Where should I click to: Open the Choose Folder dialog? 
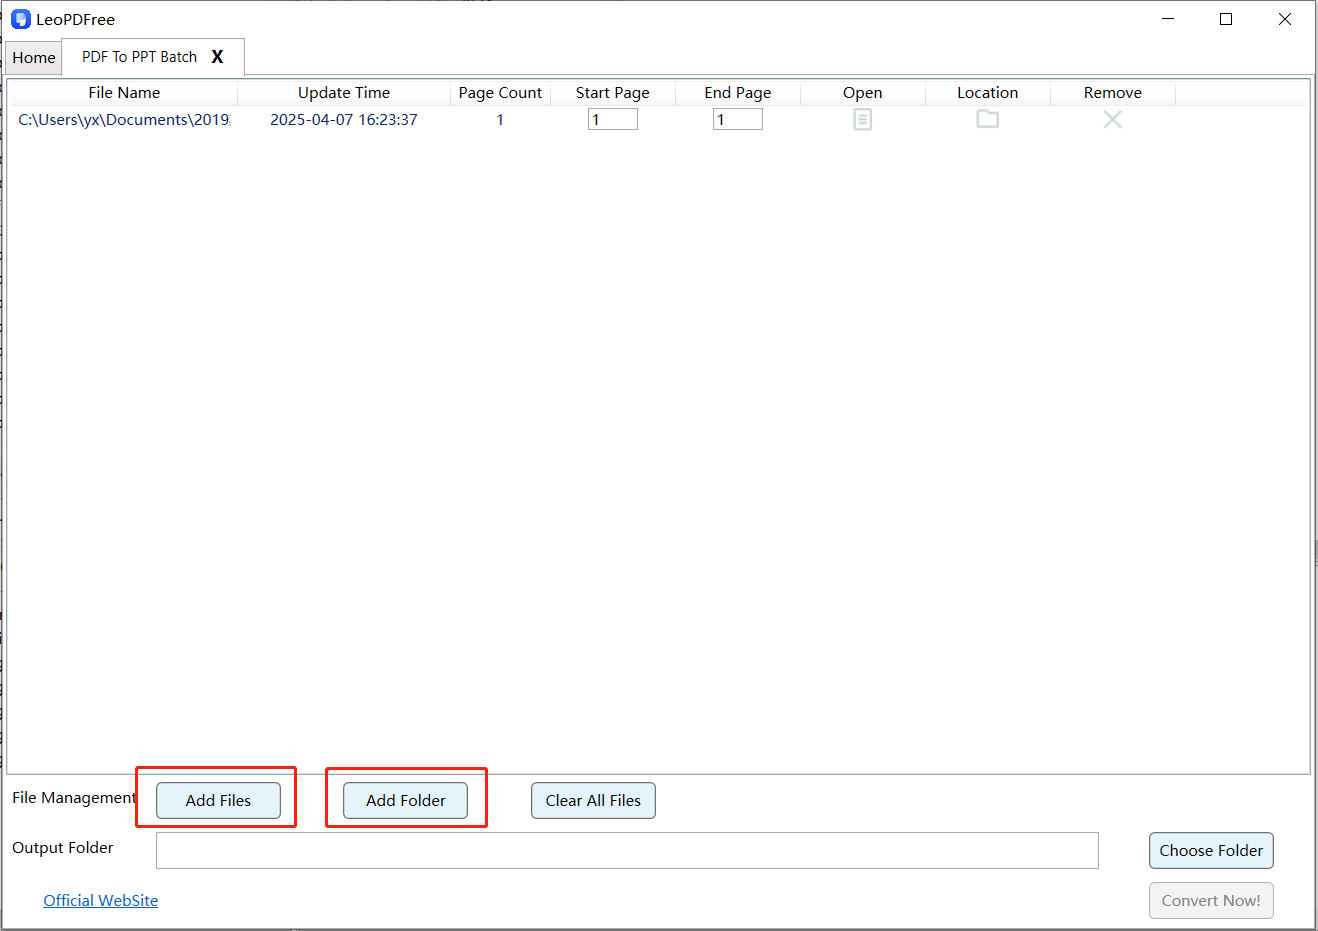[1211, 850]
